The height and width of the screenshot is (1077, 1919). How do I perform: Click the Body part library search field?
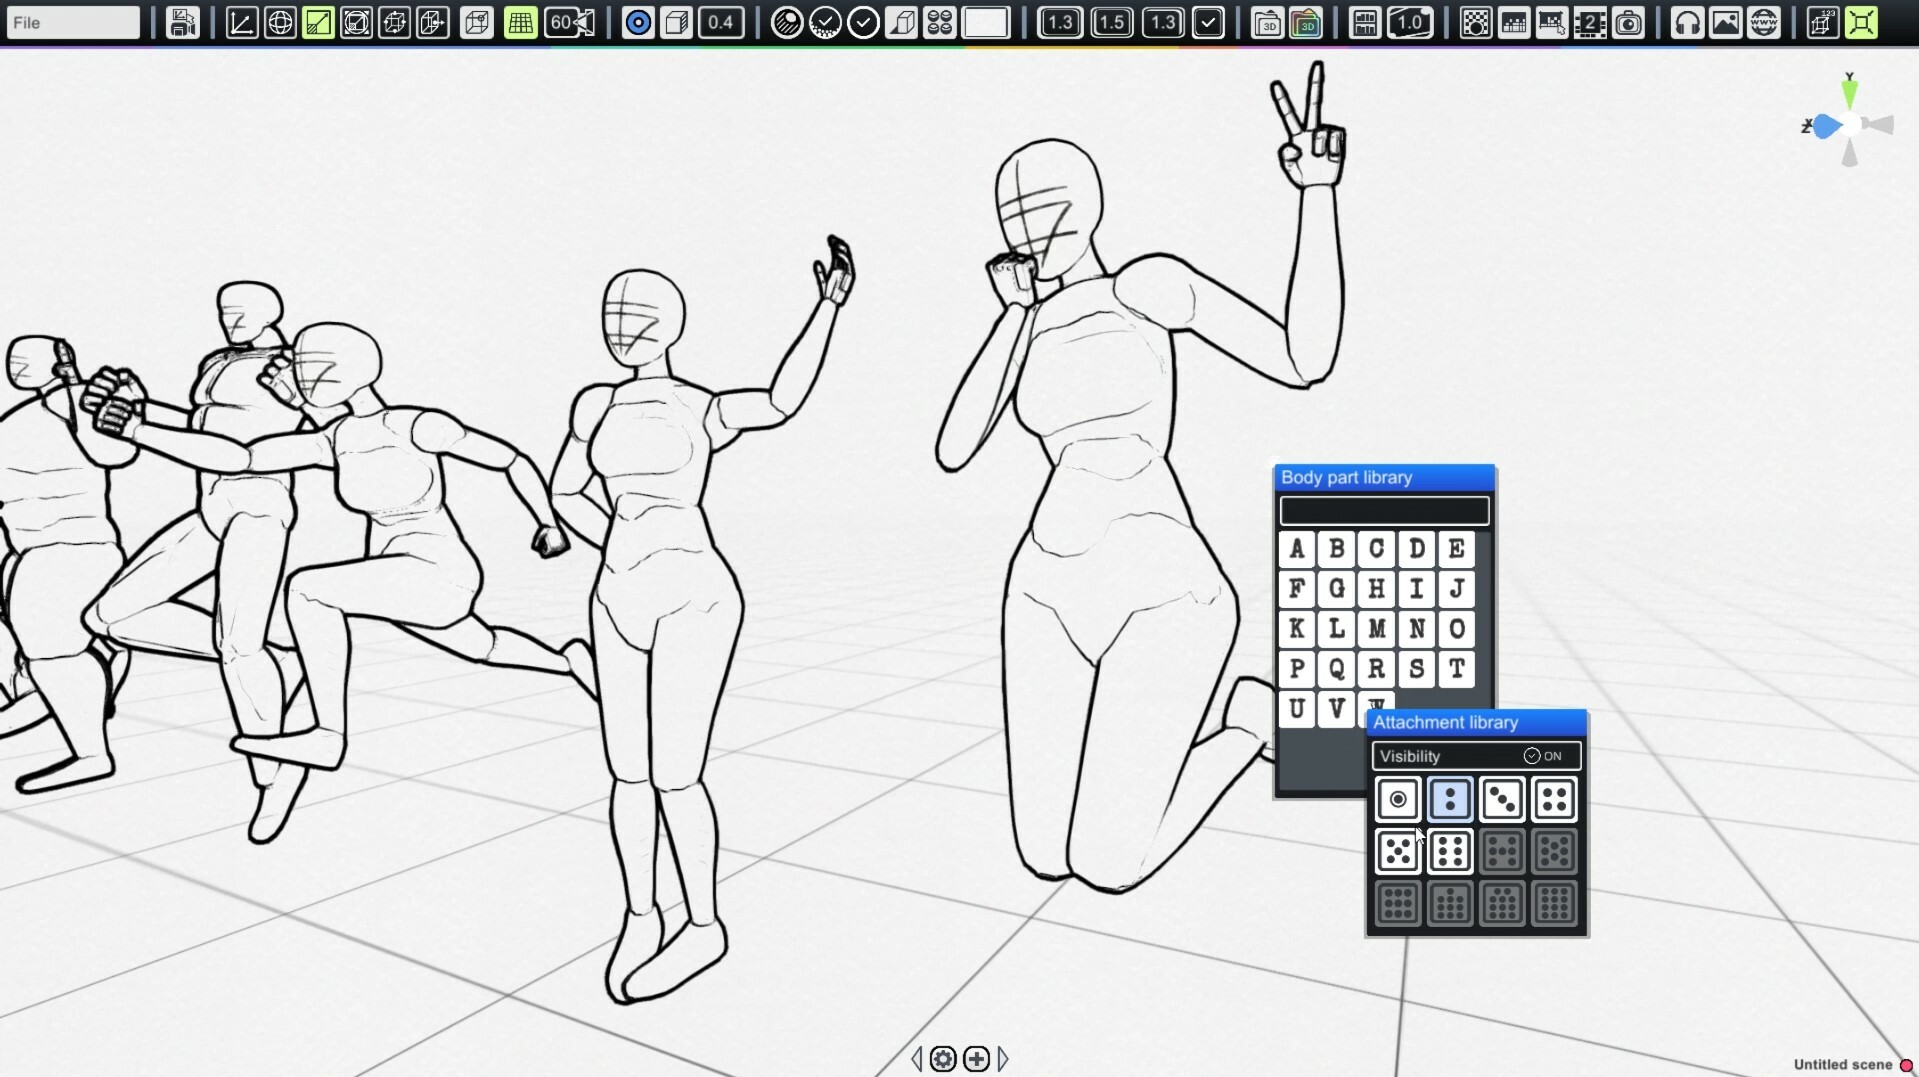pyautogui.click(x=1384, y=511)
